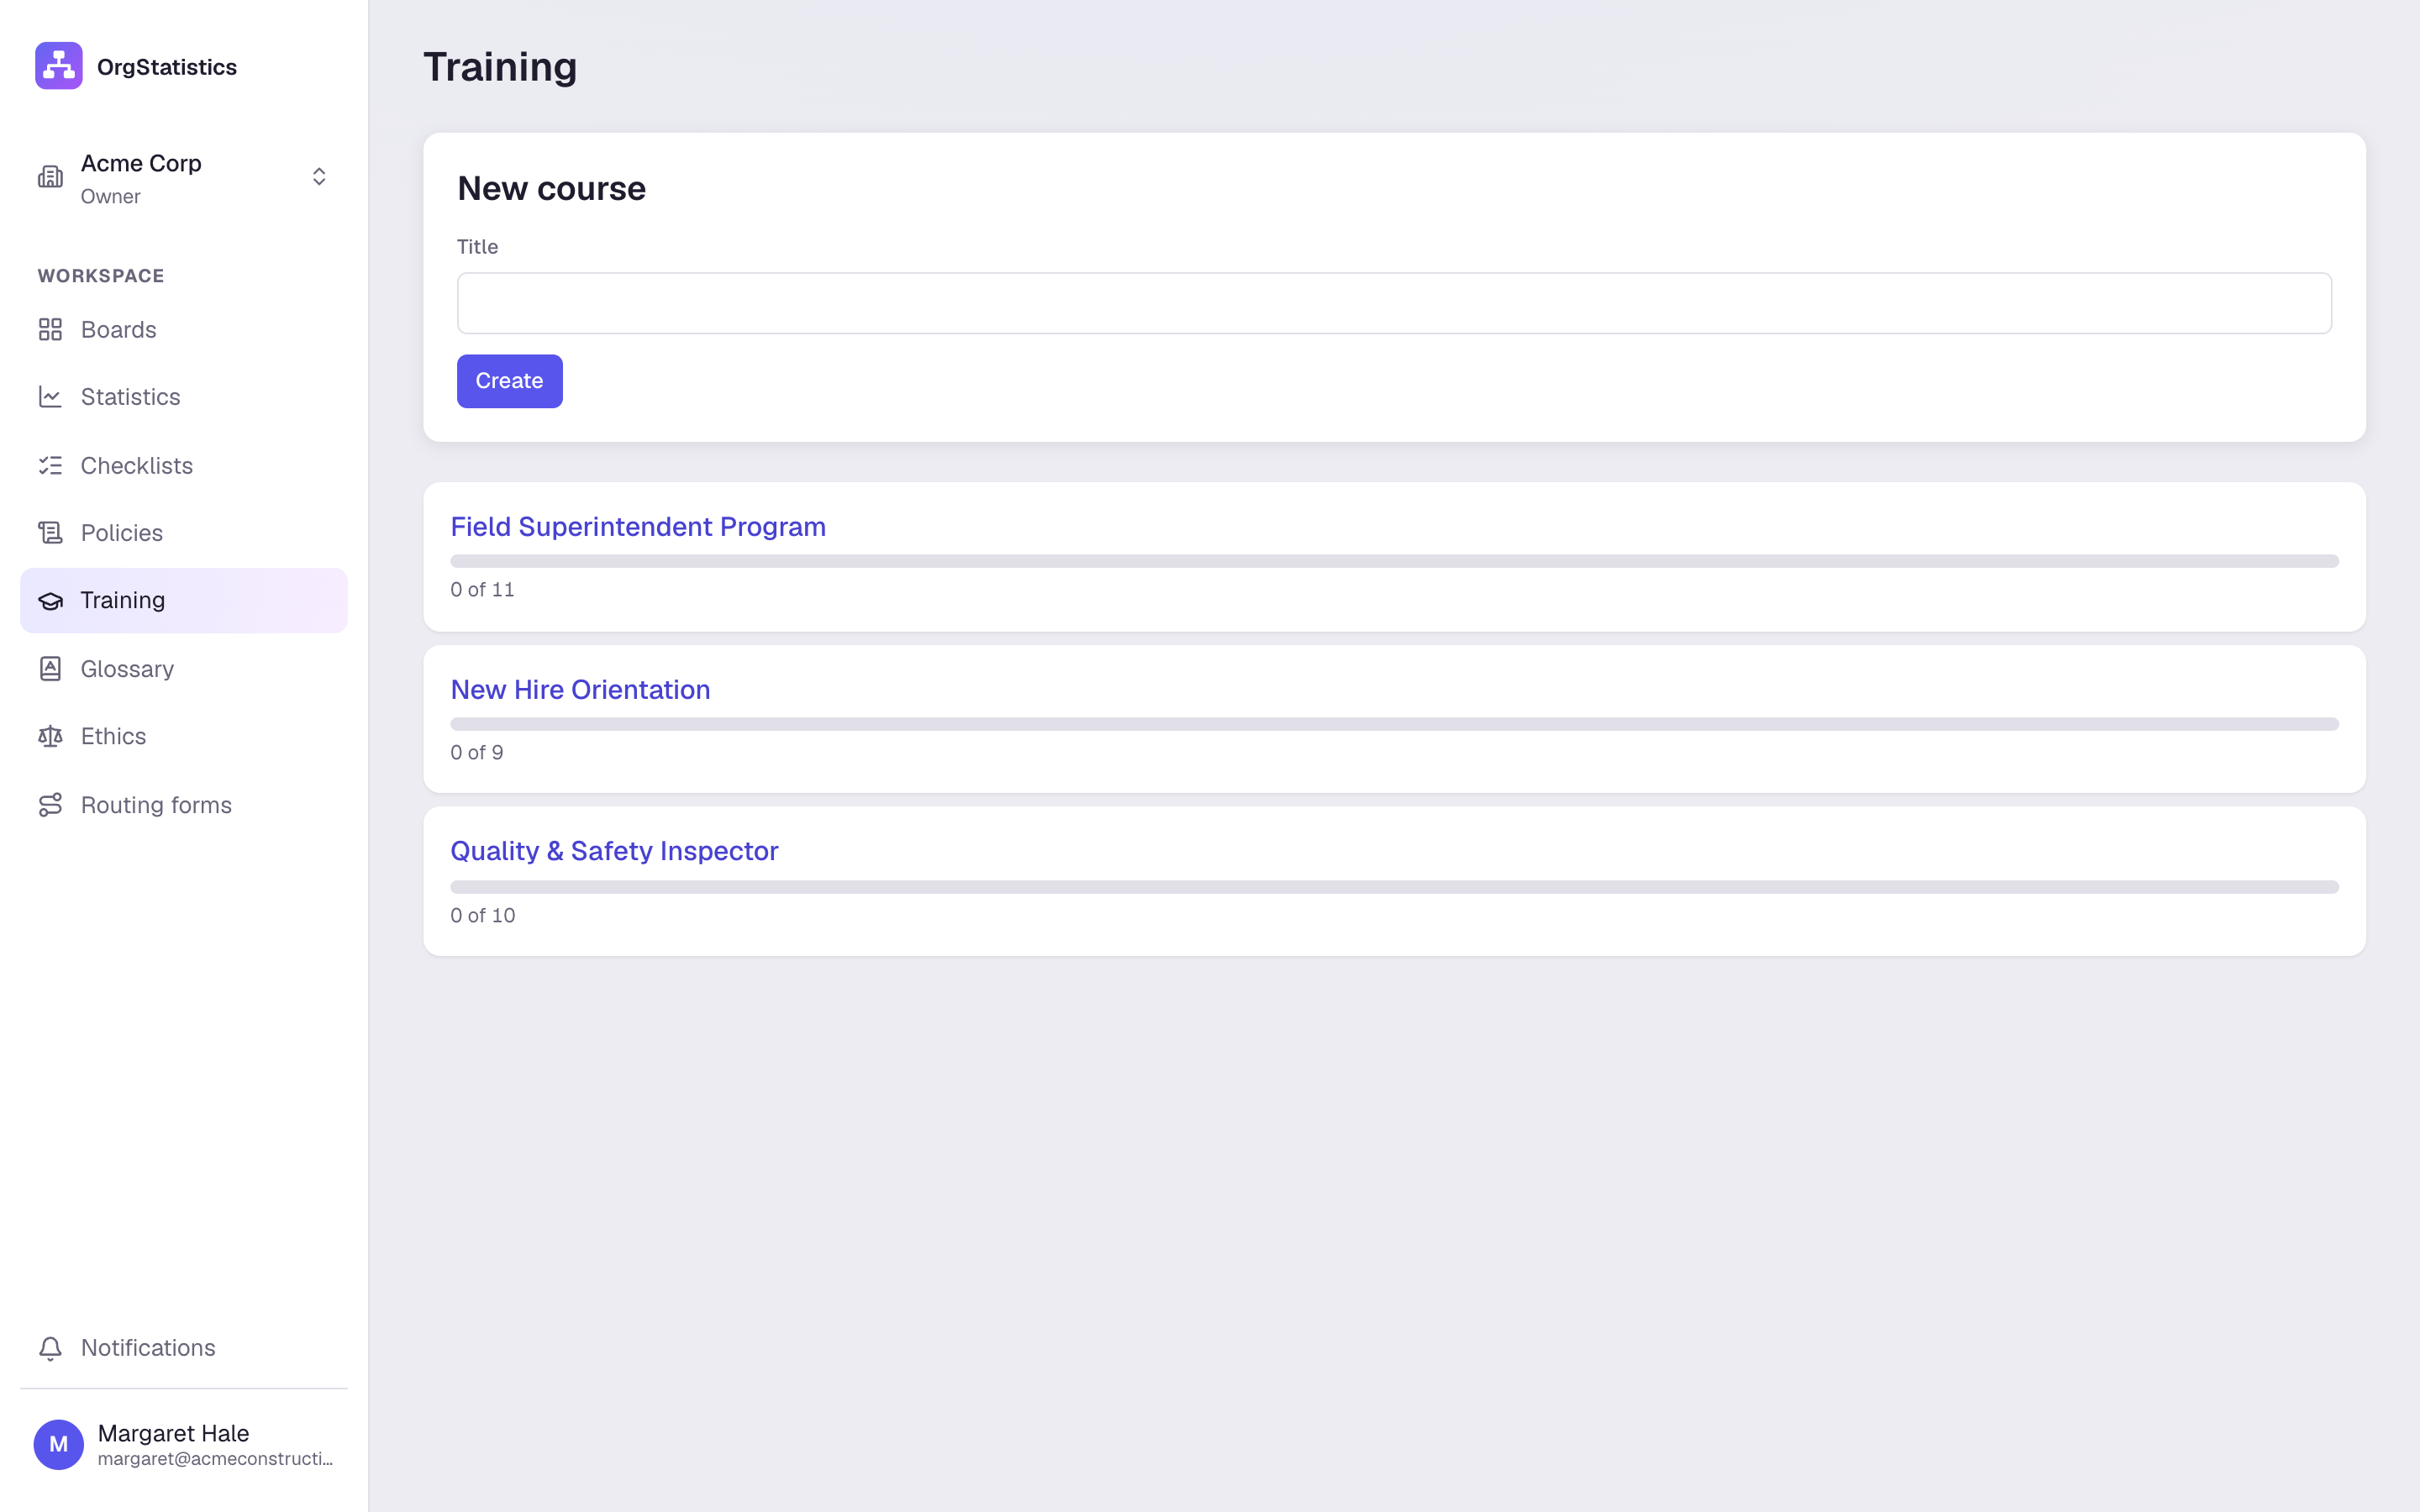Viewport: 2420px width, 1512px height.
Task: Focus the new course Title field
Action: click(x=1394, y=303)
